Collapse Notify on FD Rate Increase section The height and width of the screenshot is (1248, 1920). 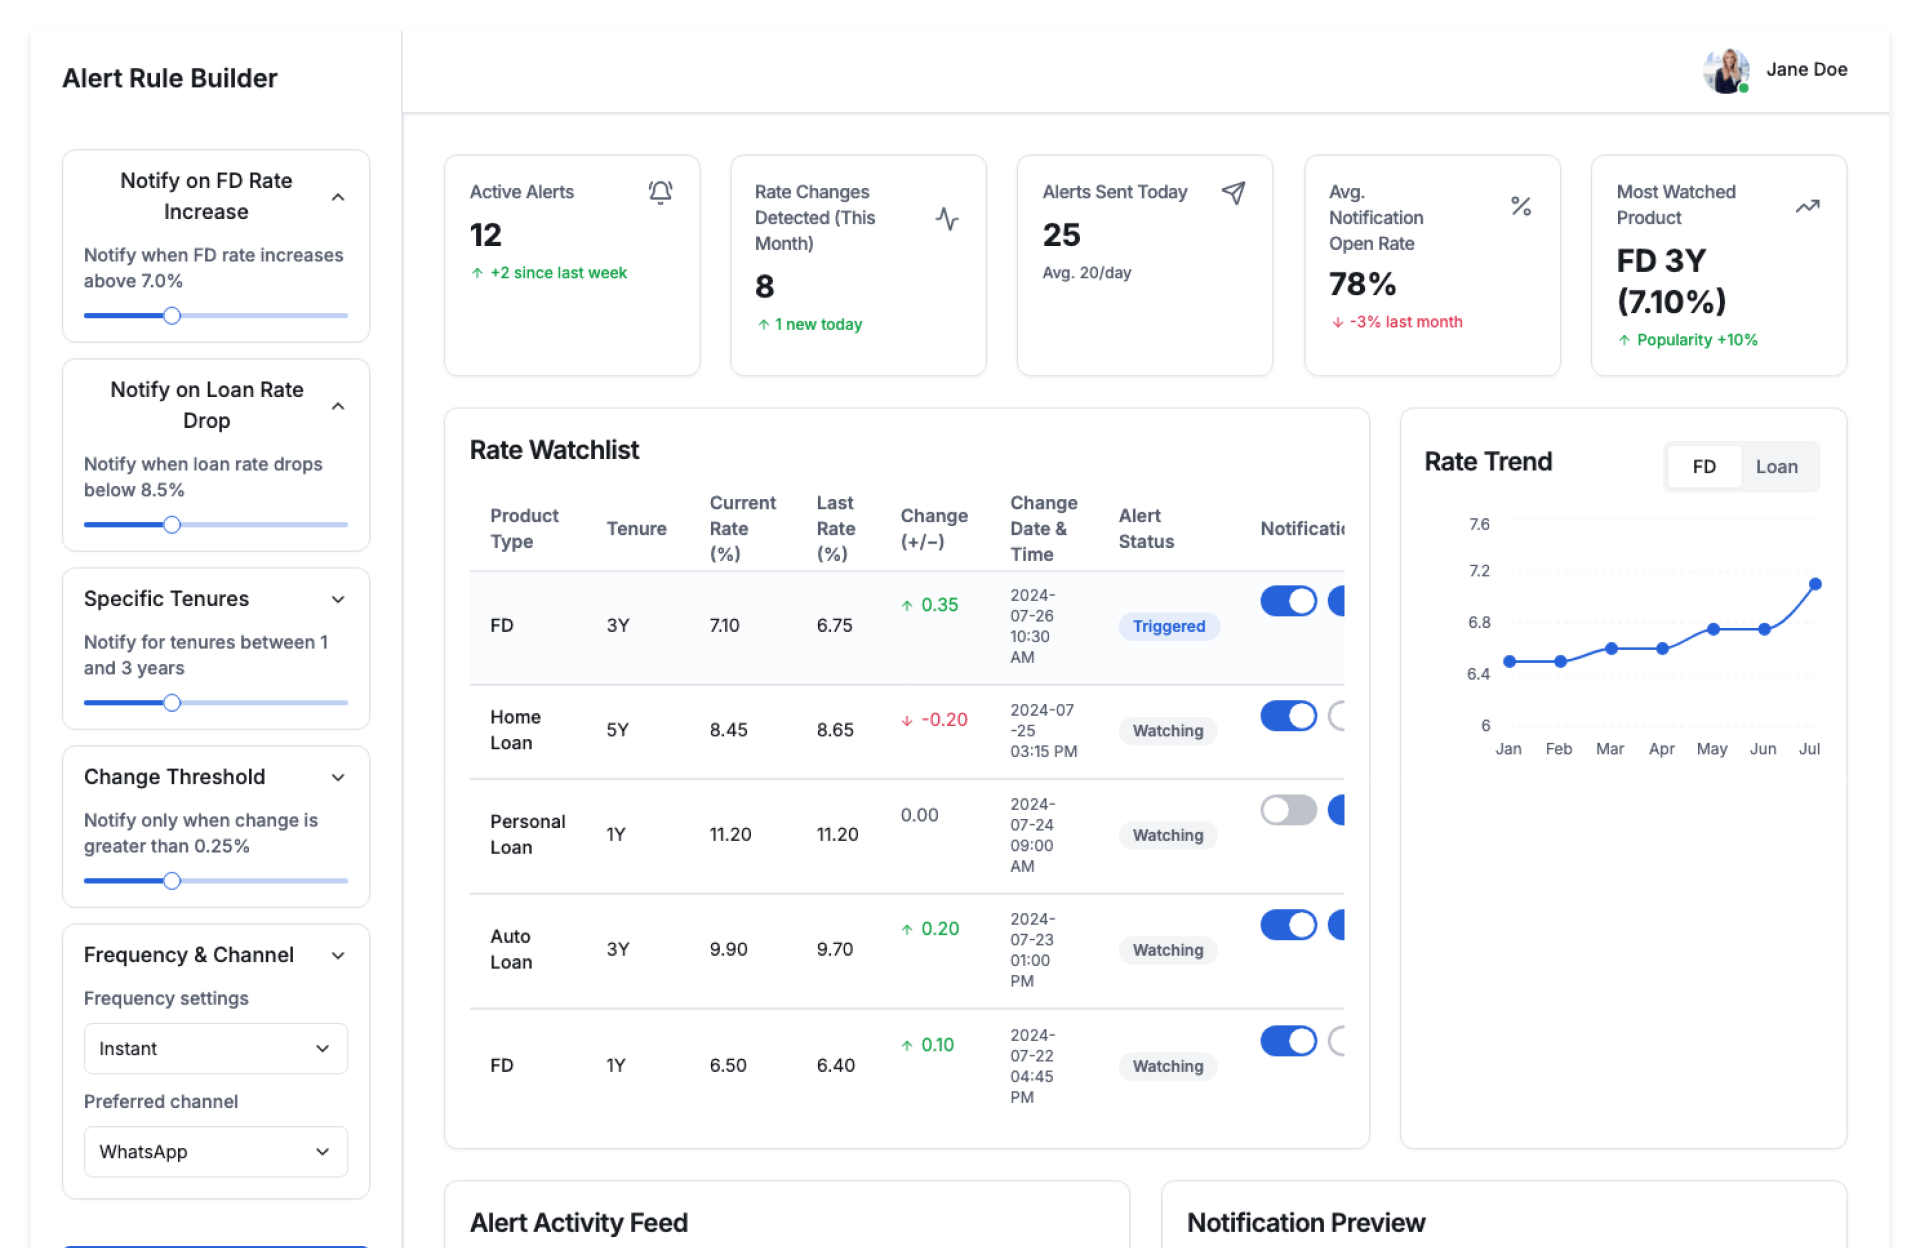[338, 197]
